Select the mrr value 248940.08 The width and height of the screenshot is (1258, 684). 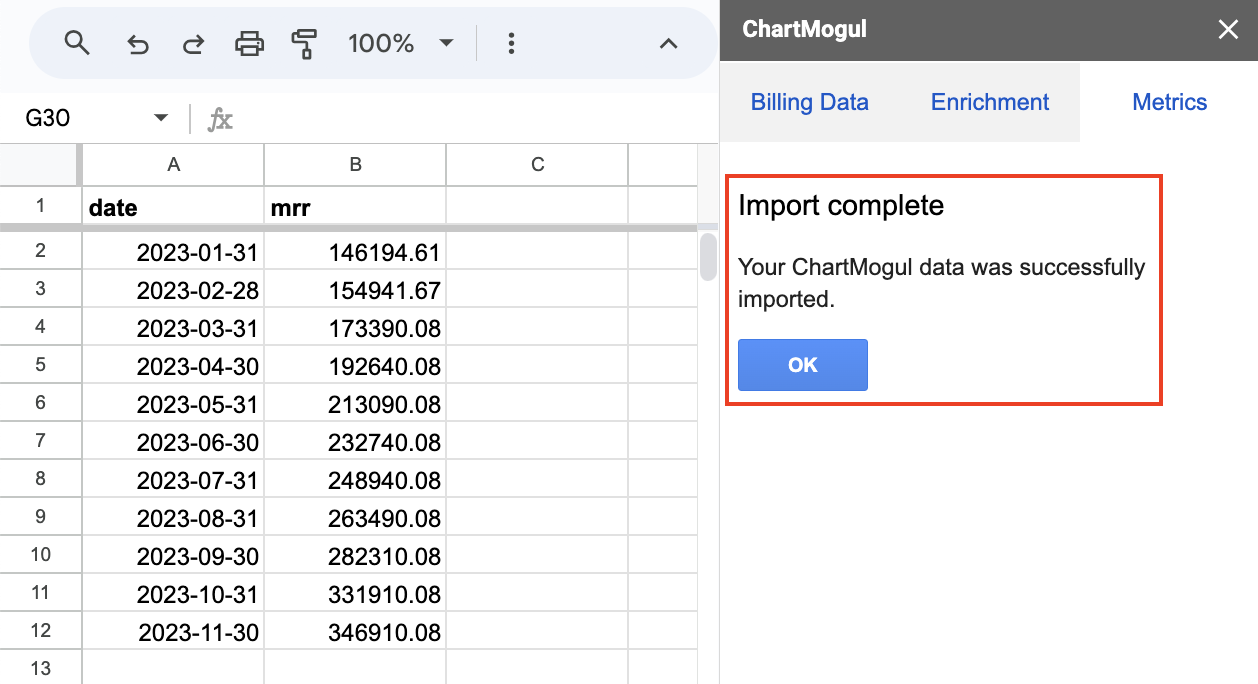[x=355, y=480]
